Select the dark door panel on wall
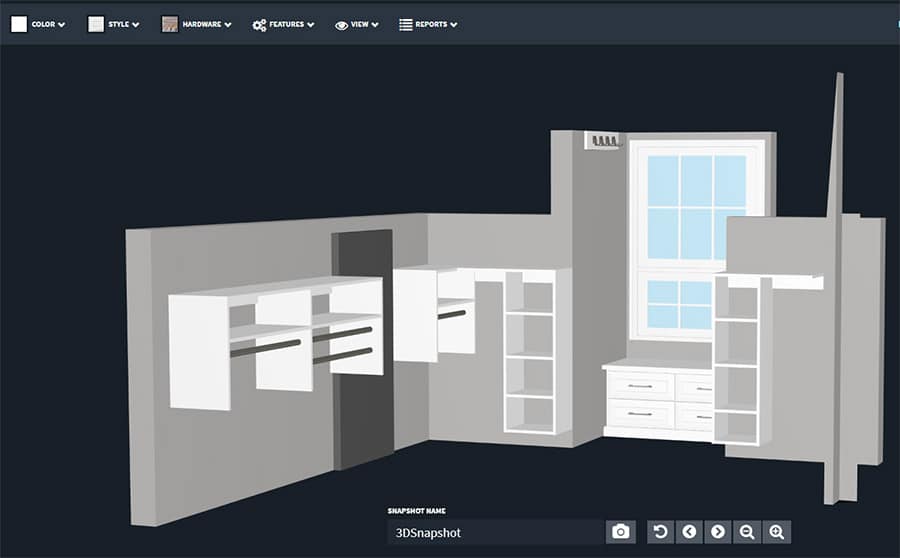The height and width of the screenshot is (558, 900). click(x=363, y=348)
